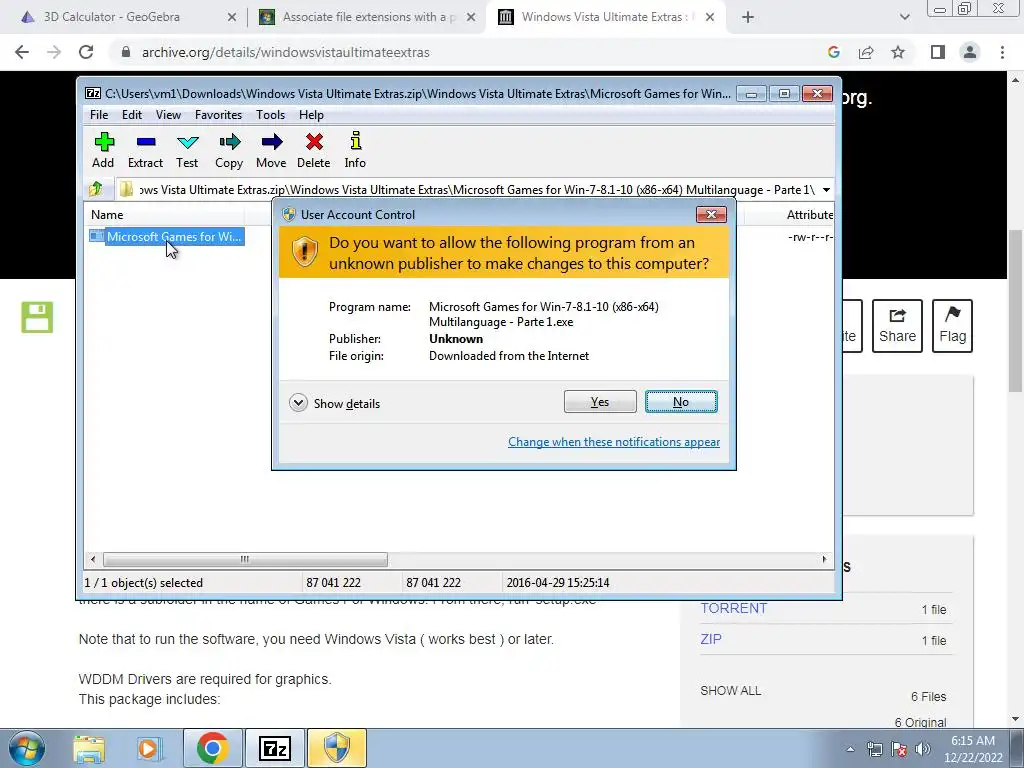Click the Add button in 7-Zip toolbar

click(103, 151)
